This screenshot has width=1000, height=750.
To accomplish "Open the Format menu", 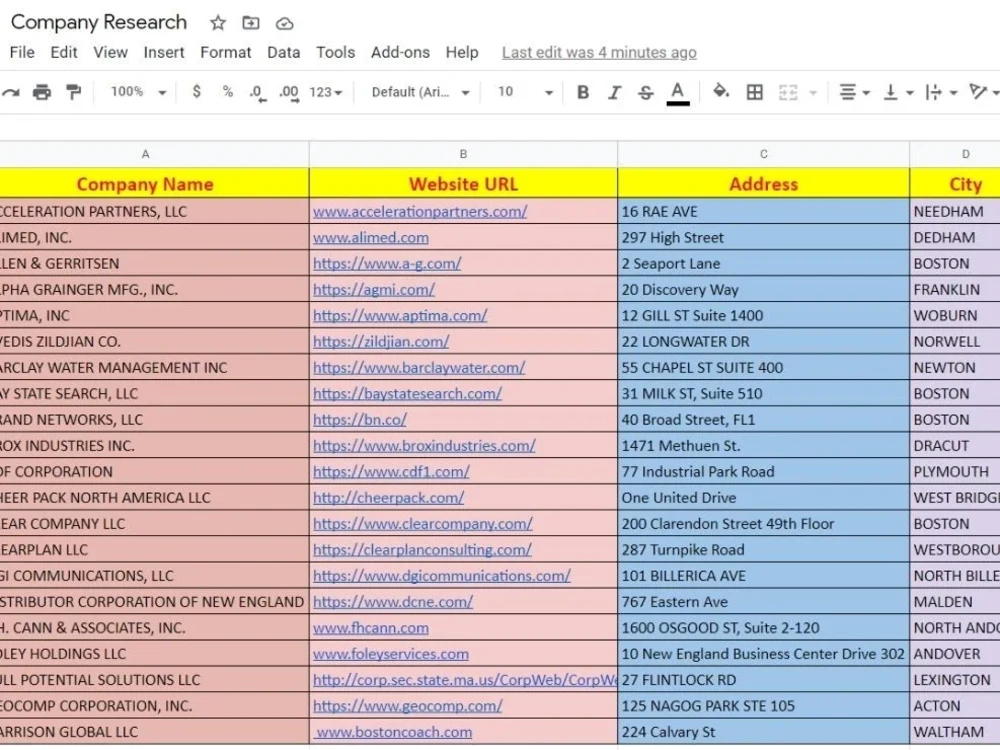I will (x=226, y=52).
